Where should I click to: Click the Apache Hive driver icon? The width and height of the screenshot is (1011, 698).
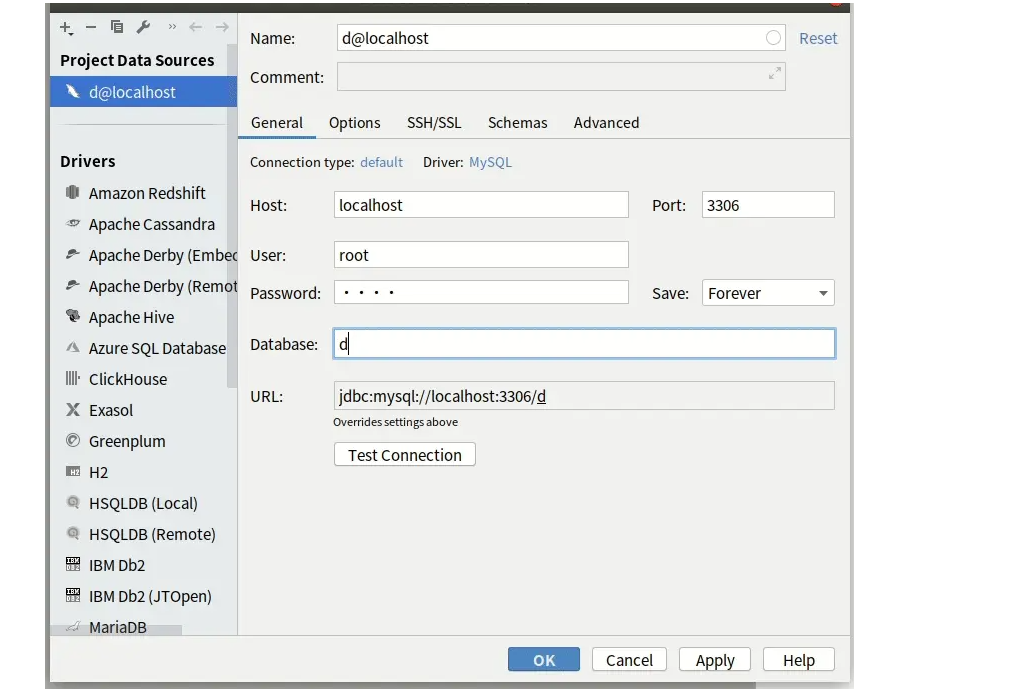pyautogui.click(x=73, y=316)
